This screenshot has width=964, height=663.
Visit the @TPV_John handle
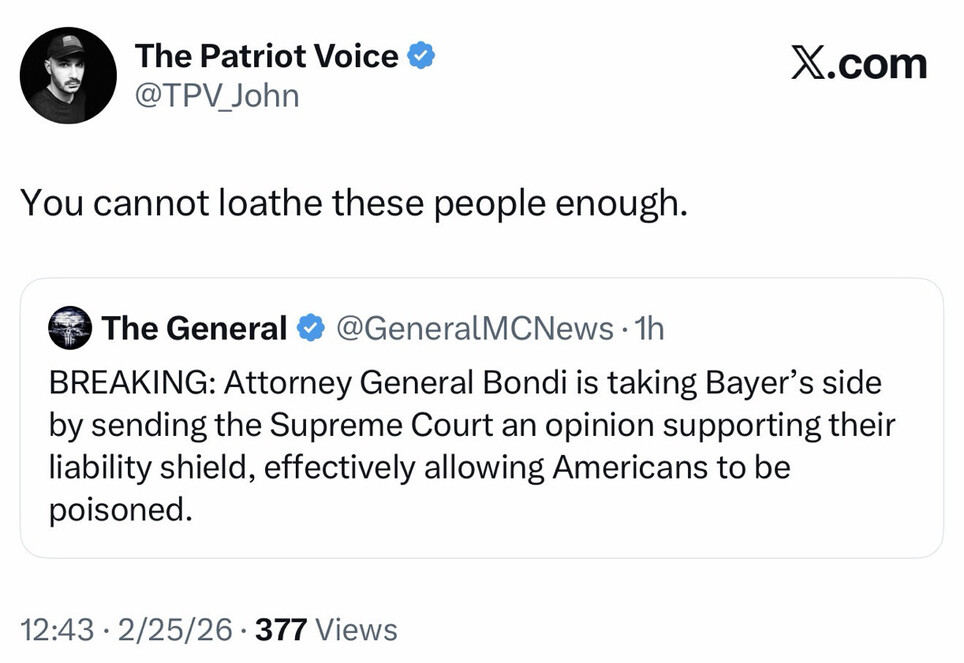[x=216, y=96]
